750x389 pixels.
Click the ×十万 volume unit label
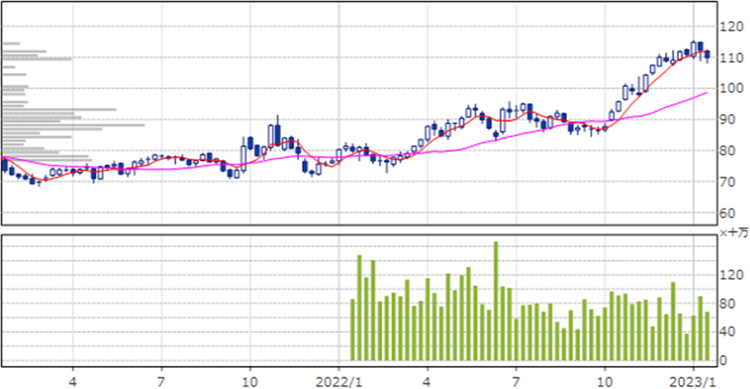click(x=734, y=233)
